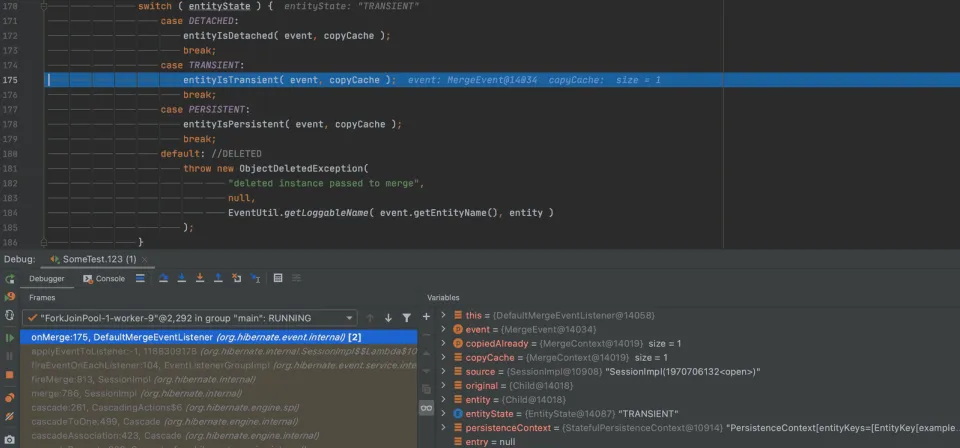The width and height of the screenshot is (960, 448).
Task: Click the move watch up triangle icon
Action: click(x=426, y=353)
